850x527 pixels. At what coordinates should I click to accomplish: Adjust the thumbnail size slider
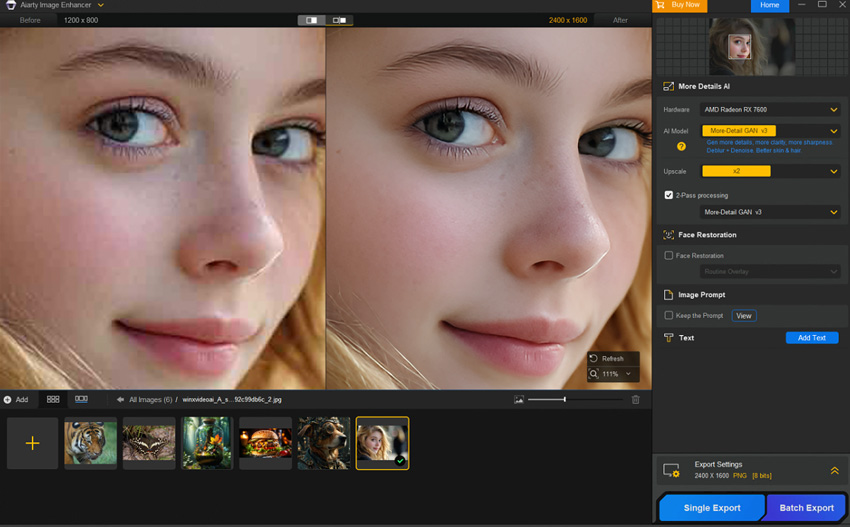pos(564,399)
